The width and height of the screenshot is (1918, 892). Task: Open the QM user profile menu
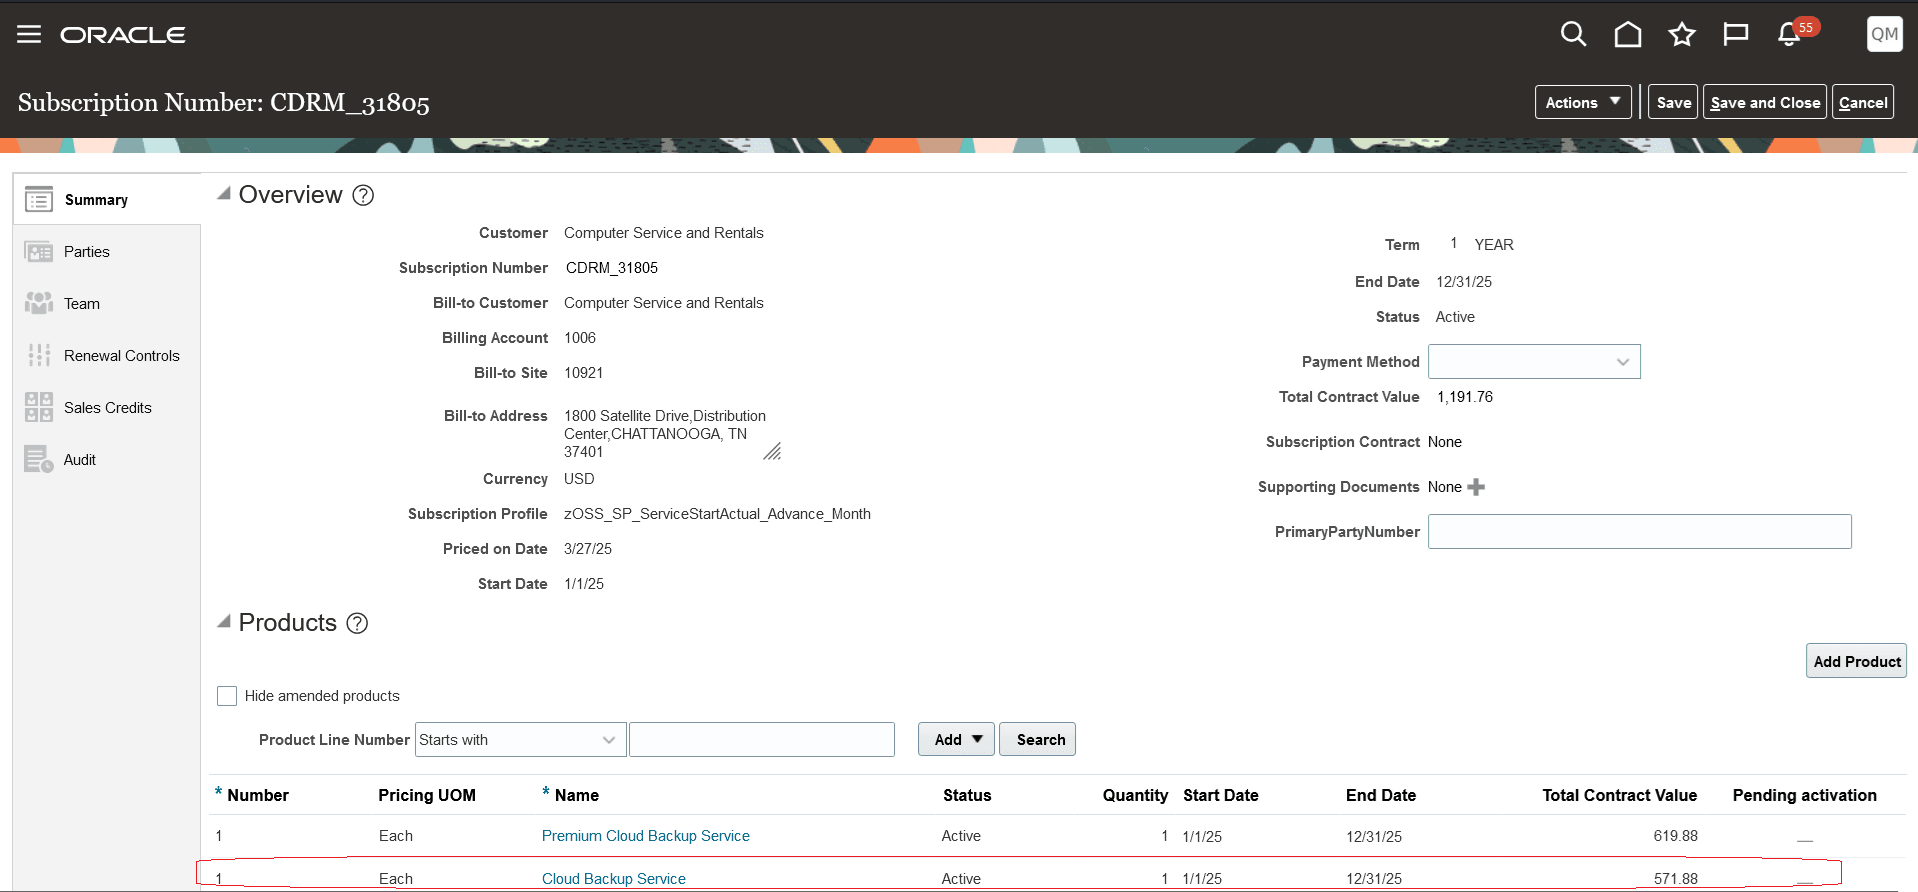click(x=1884, y=34)
